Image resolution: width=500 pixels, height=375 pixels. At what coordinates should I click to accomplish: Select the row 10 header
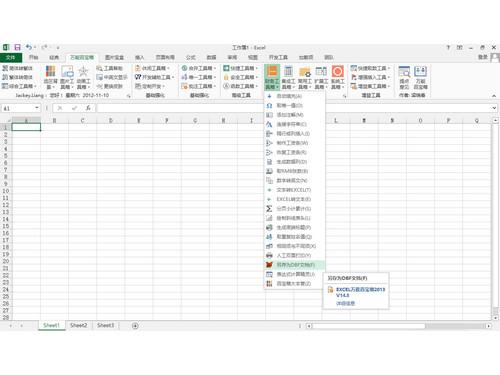pos(6,191)
